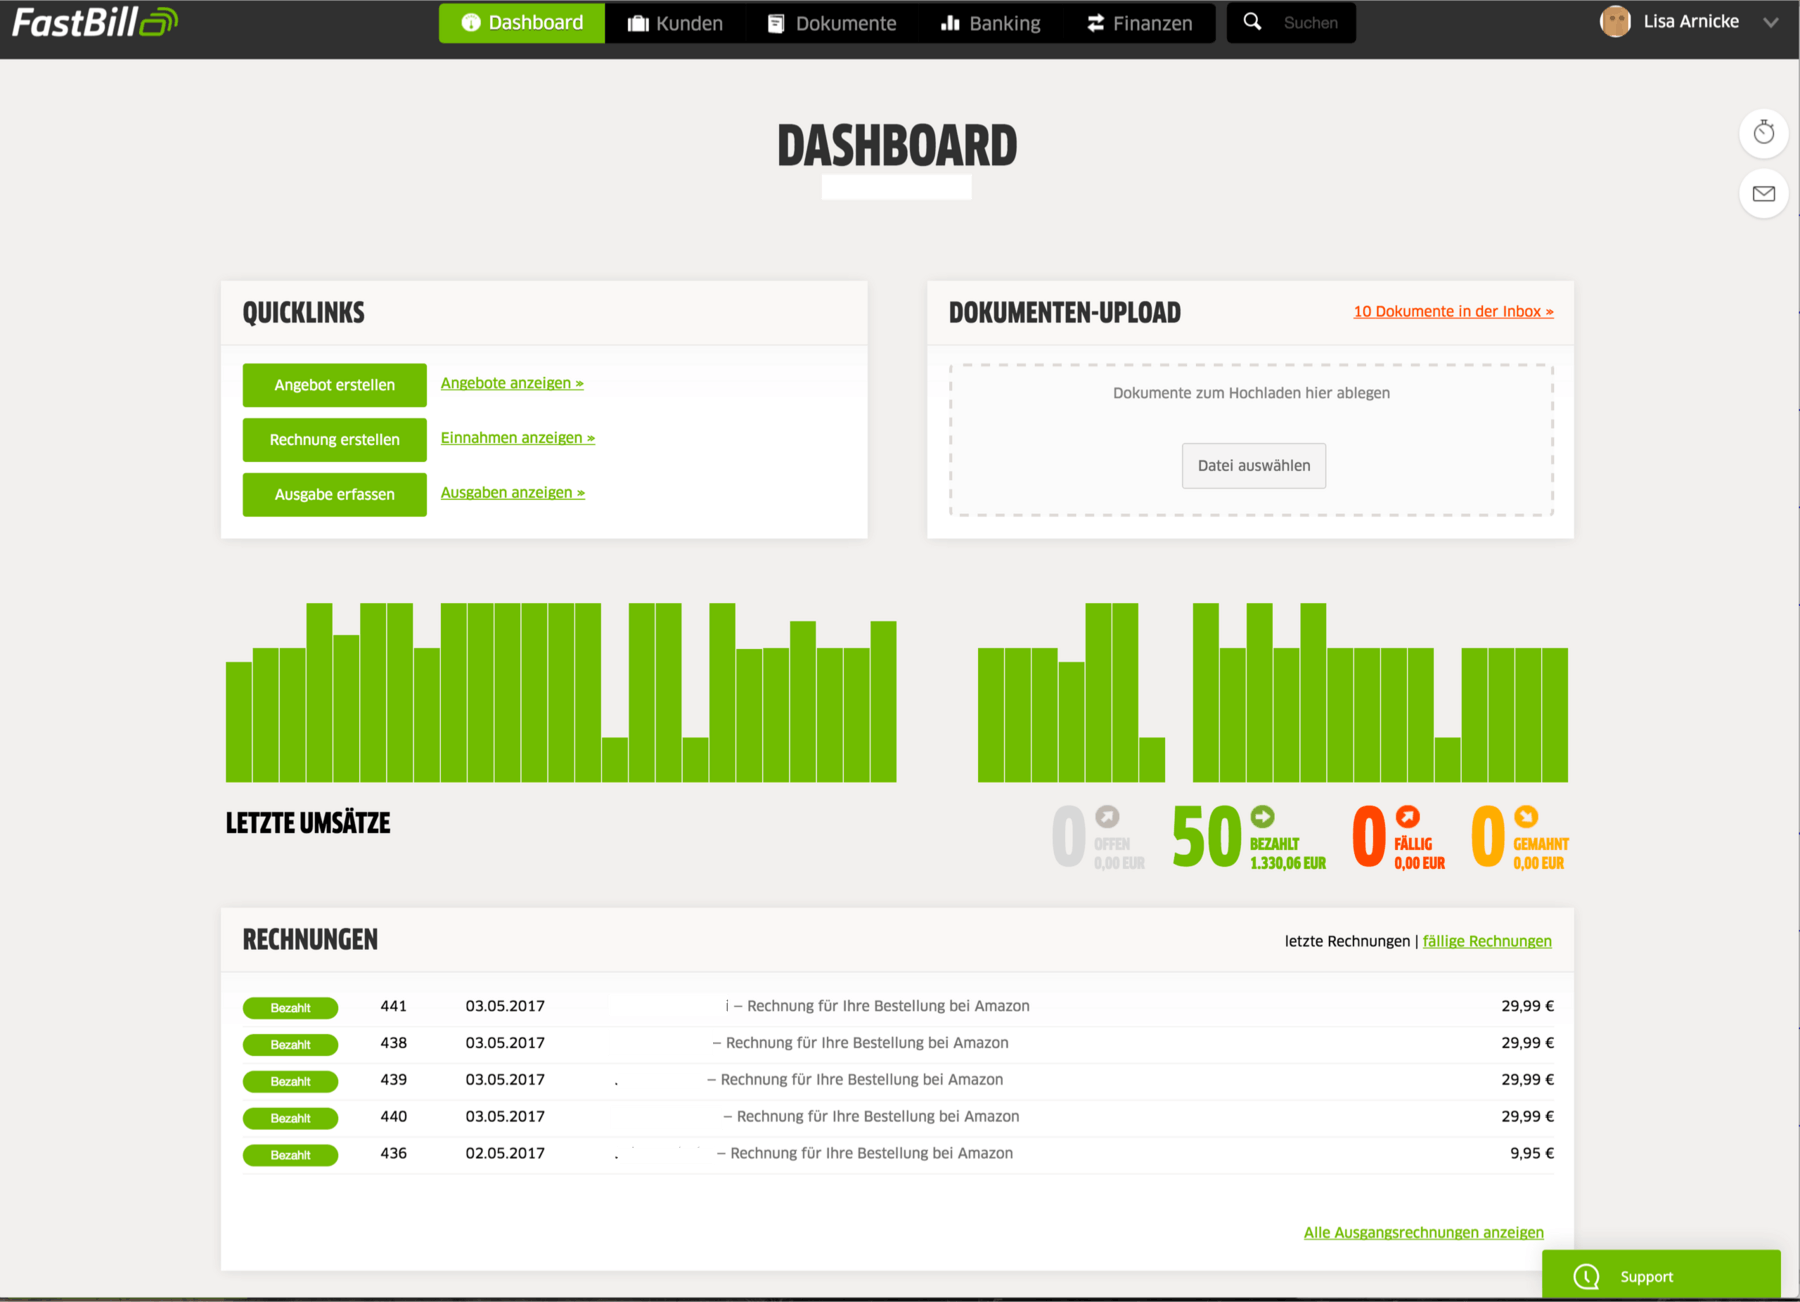Open invoice 441 description text
The image size is (1800, 1302).
coord(878,1006)
